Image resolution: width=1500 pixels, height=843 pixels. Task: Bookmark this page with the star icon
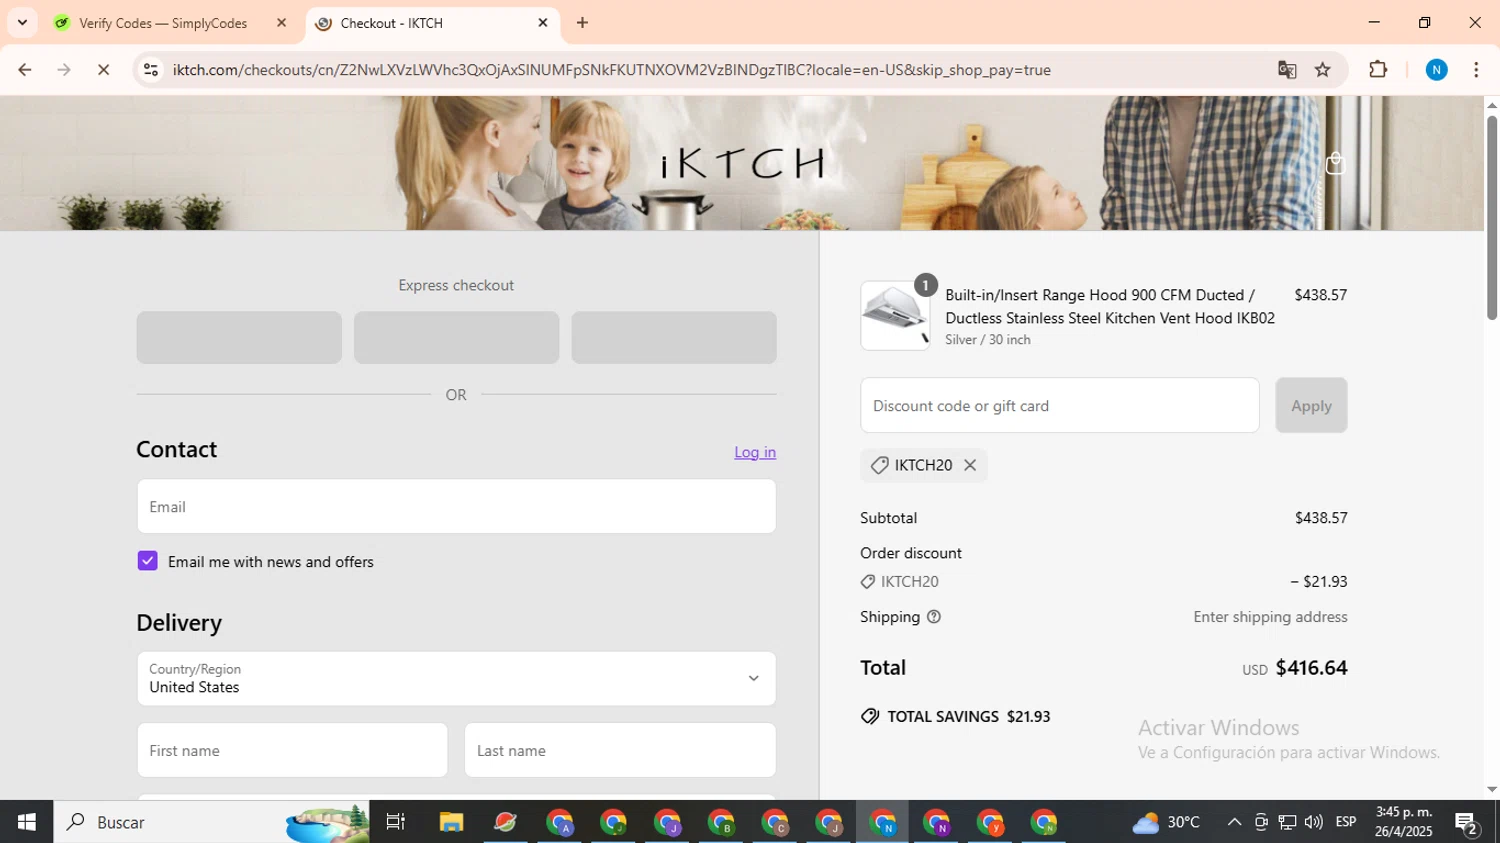1323,70
